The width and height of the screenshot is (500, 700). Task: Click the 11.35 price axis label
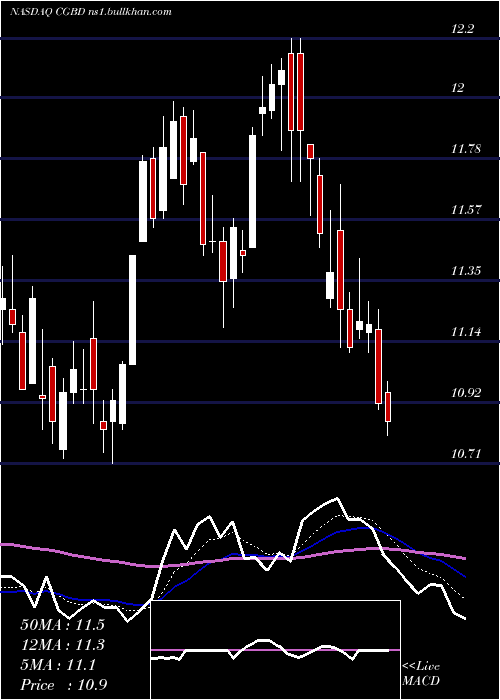point(466,271)
